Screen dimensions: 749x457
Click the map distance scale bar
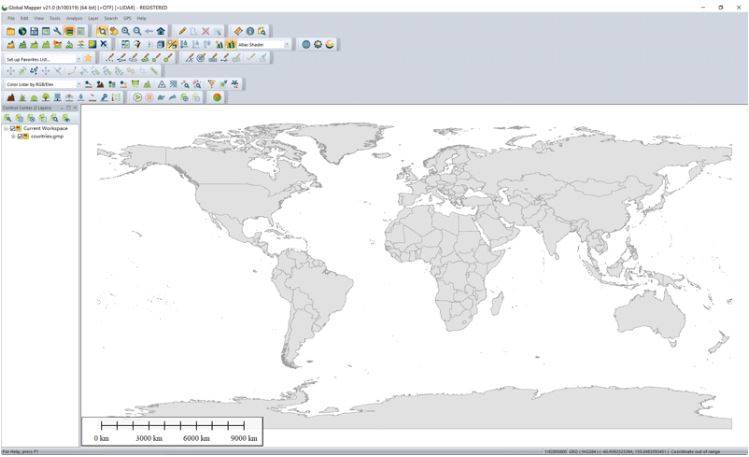point(172,431)
